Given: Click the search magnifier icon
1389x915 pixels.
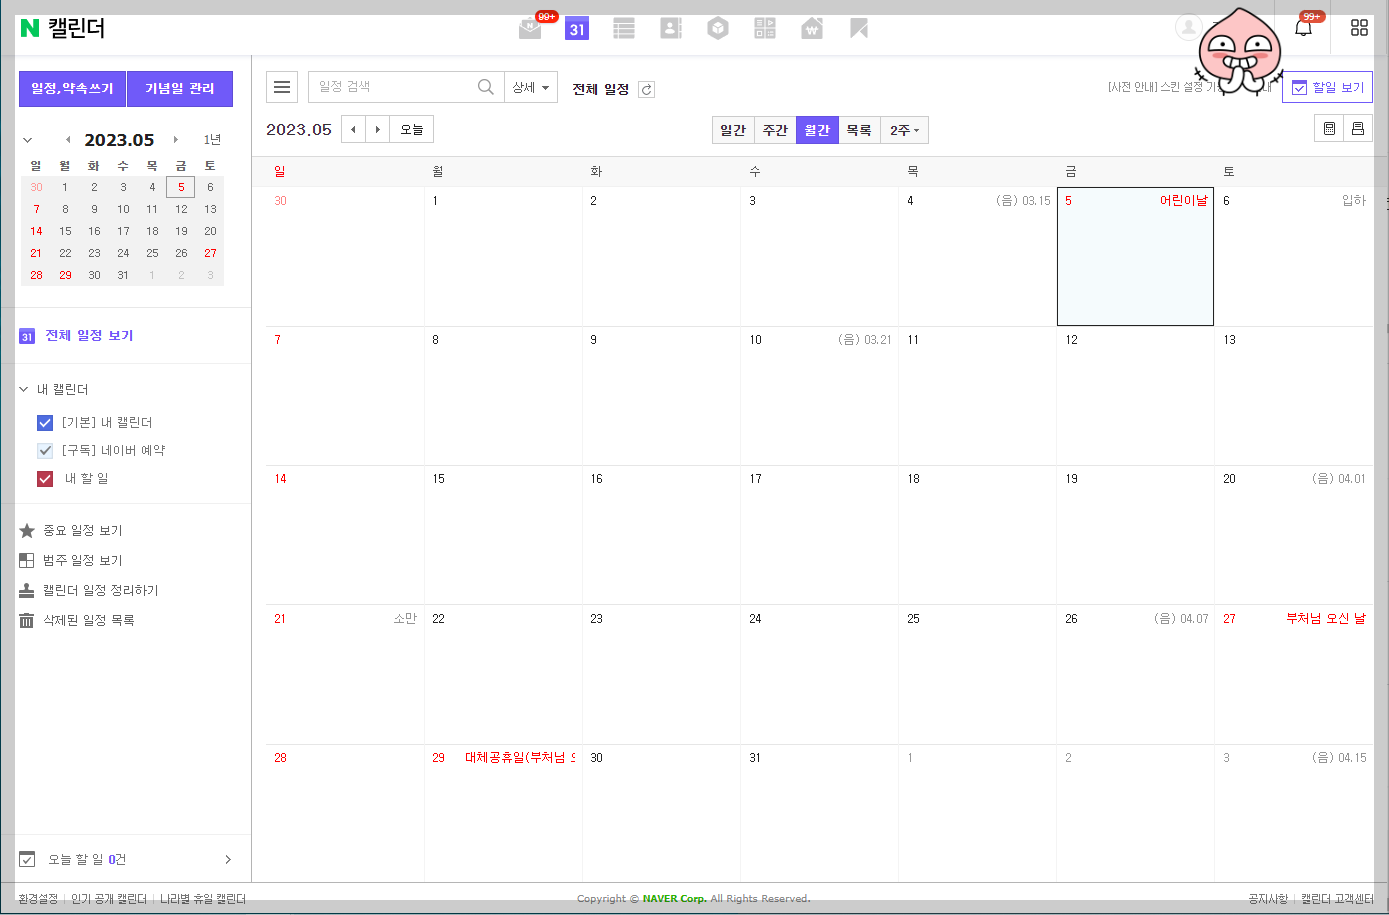Looking at the screenshot, I should point(486,87).
